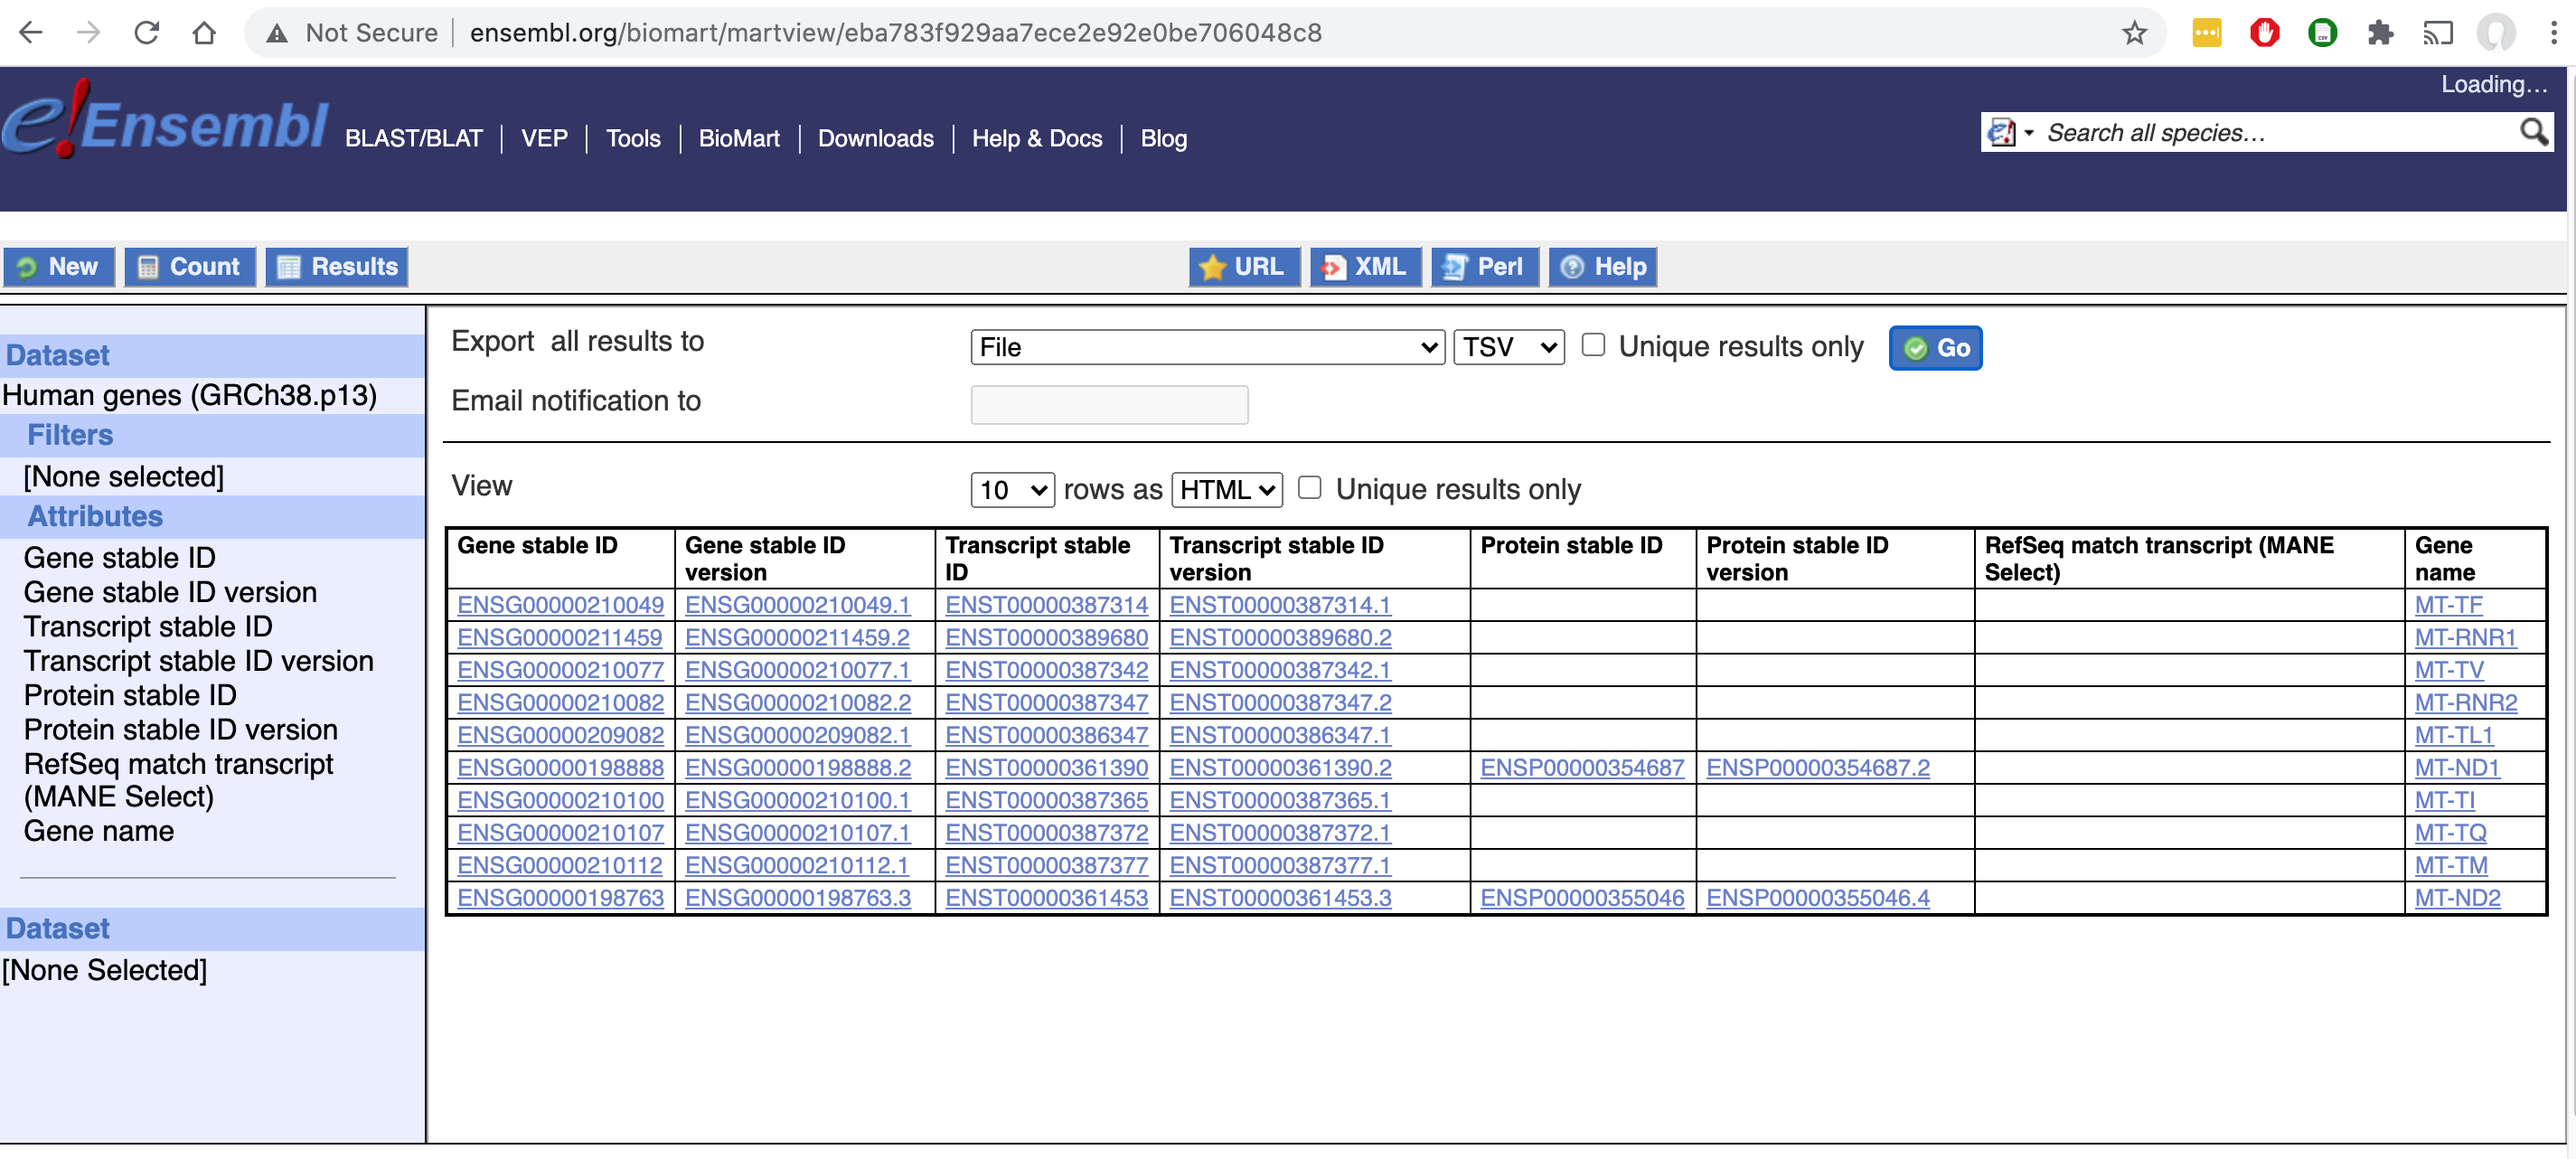Open the species selector icon in the search box
The height and width of the screenshot is (1159, 2576).
tap(2009, 132)
